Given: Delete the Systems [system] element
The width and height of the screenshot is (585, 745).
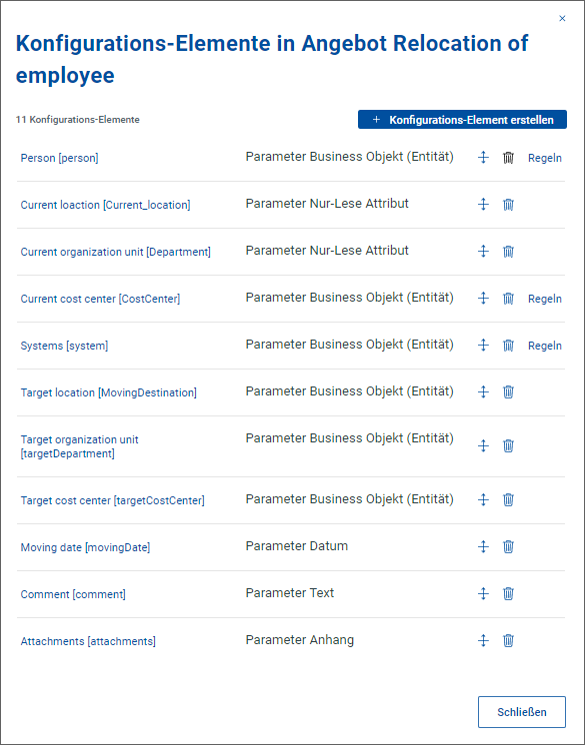Looking at the screenshot, I should (508, 345).
